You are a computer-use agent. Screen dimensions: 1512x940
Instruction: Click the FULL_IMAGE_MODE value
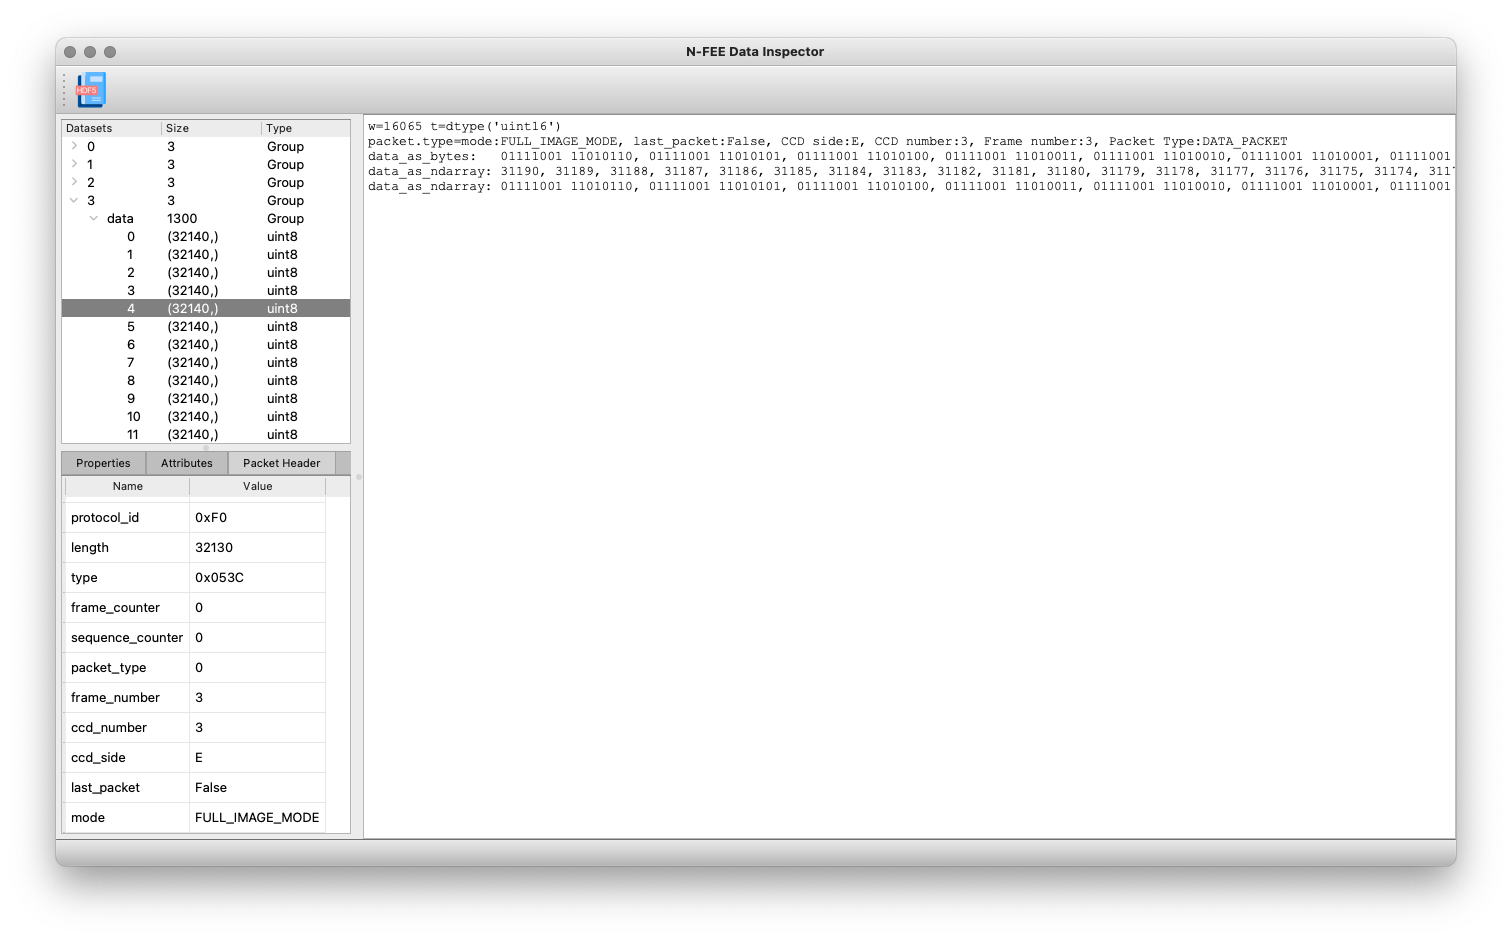(x=257, y=817)
